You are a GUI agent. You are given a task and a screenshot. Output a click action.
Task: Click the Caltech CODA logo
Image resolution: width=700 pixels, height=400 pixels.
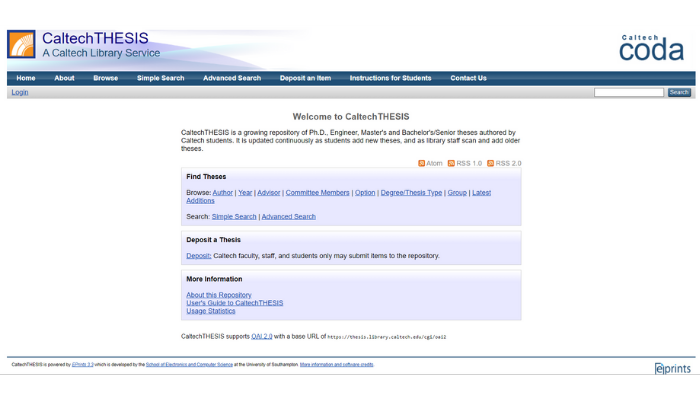(651, 47)
